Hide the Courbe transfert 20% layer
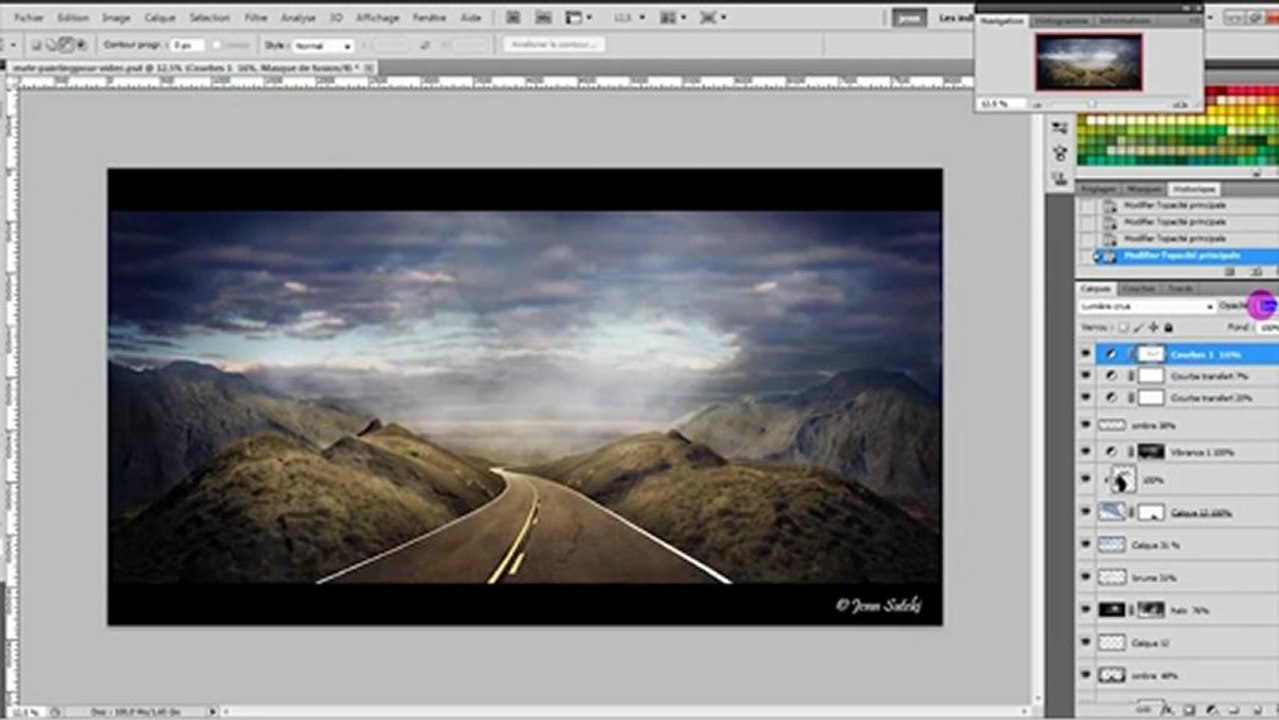The image size is (1279, 720). (1087, 397)
